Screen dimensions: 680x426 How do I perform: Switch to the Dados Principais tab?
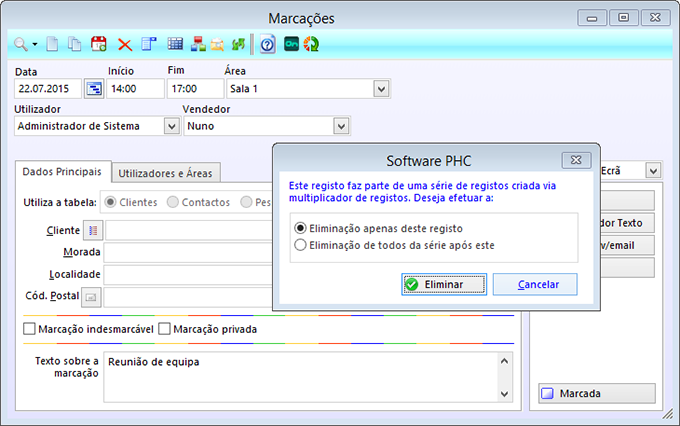(x=62, y=172)
